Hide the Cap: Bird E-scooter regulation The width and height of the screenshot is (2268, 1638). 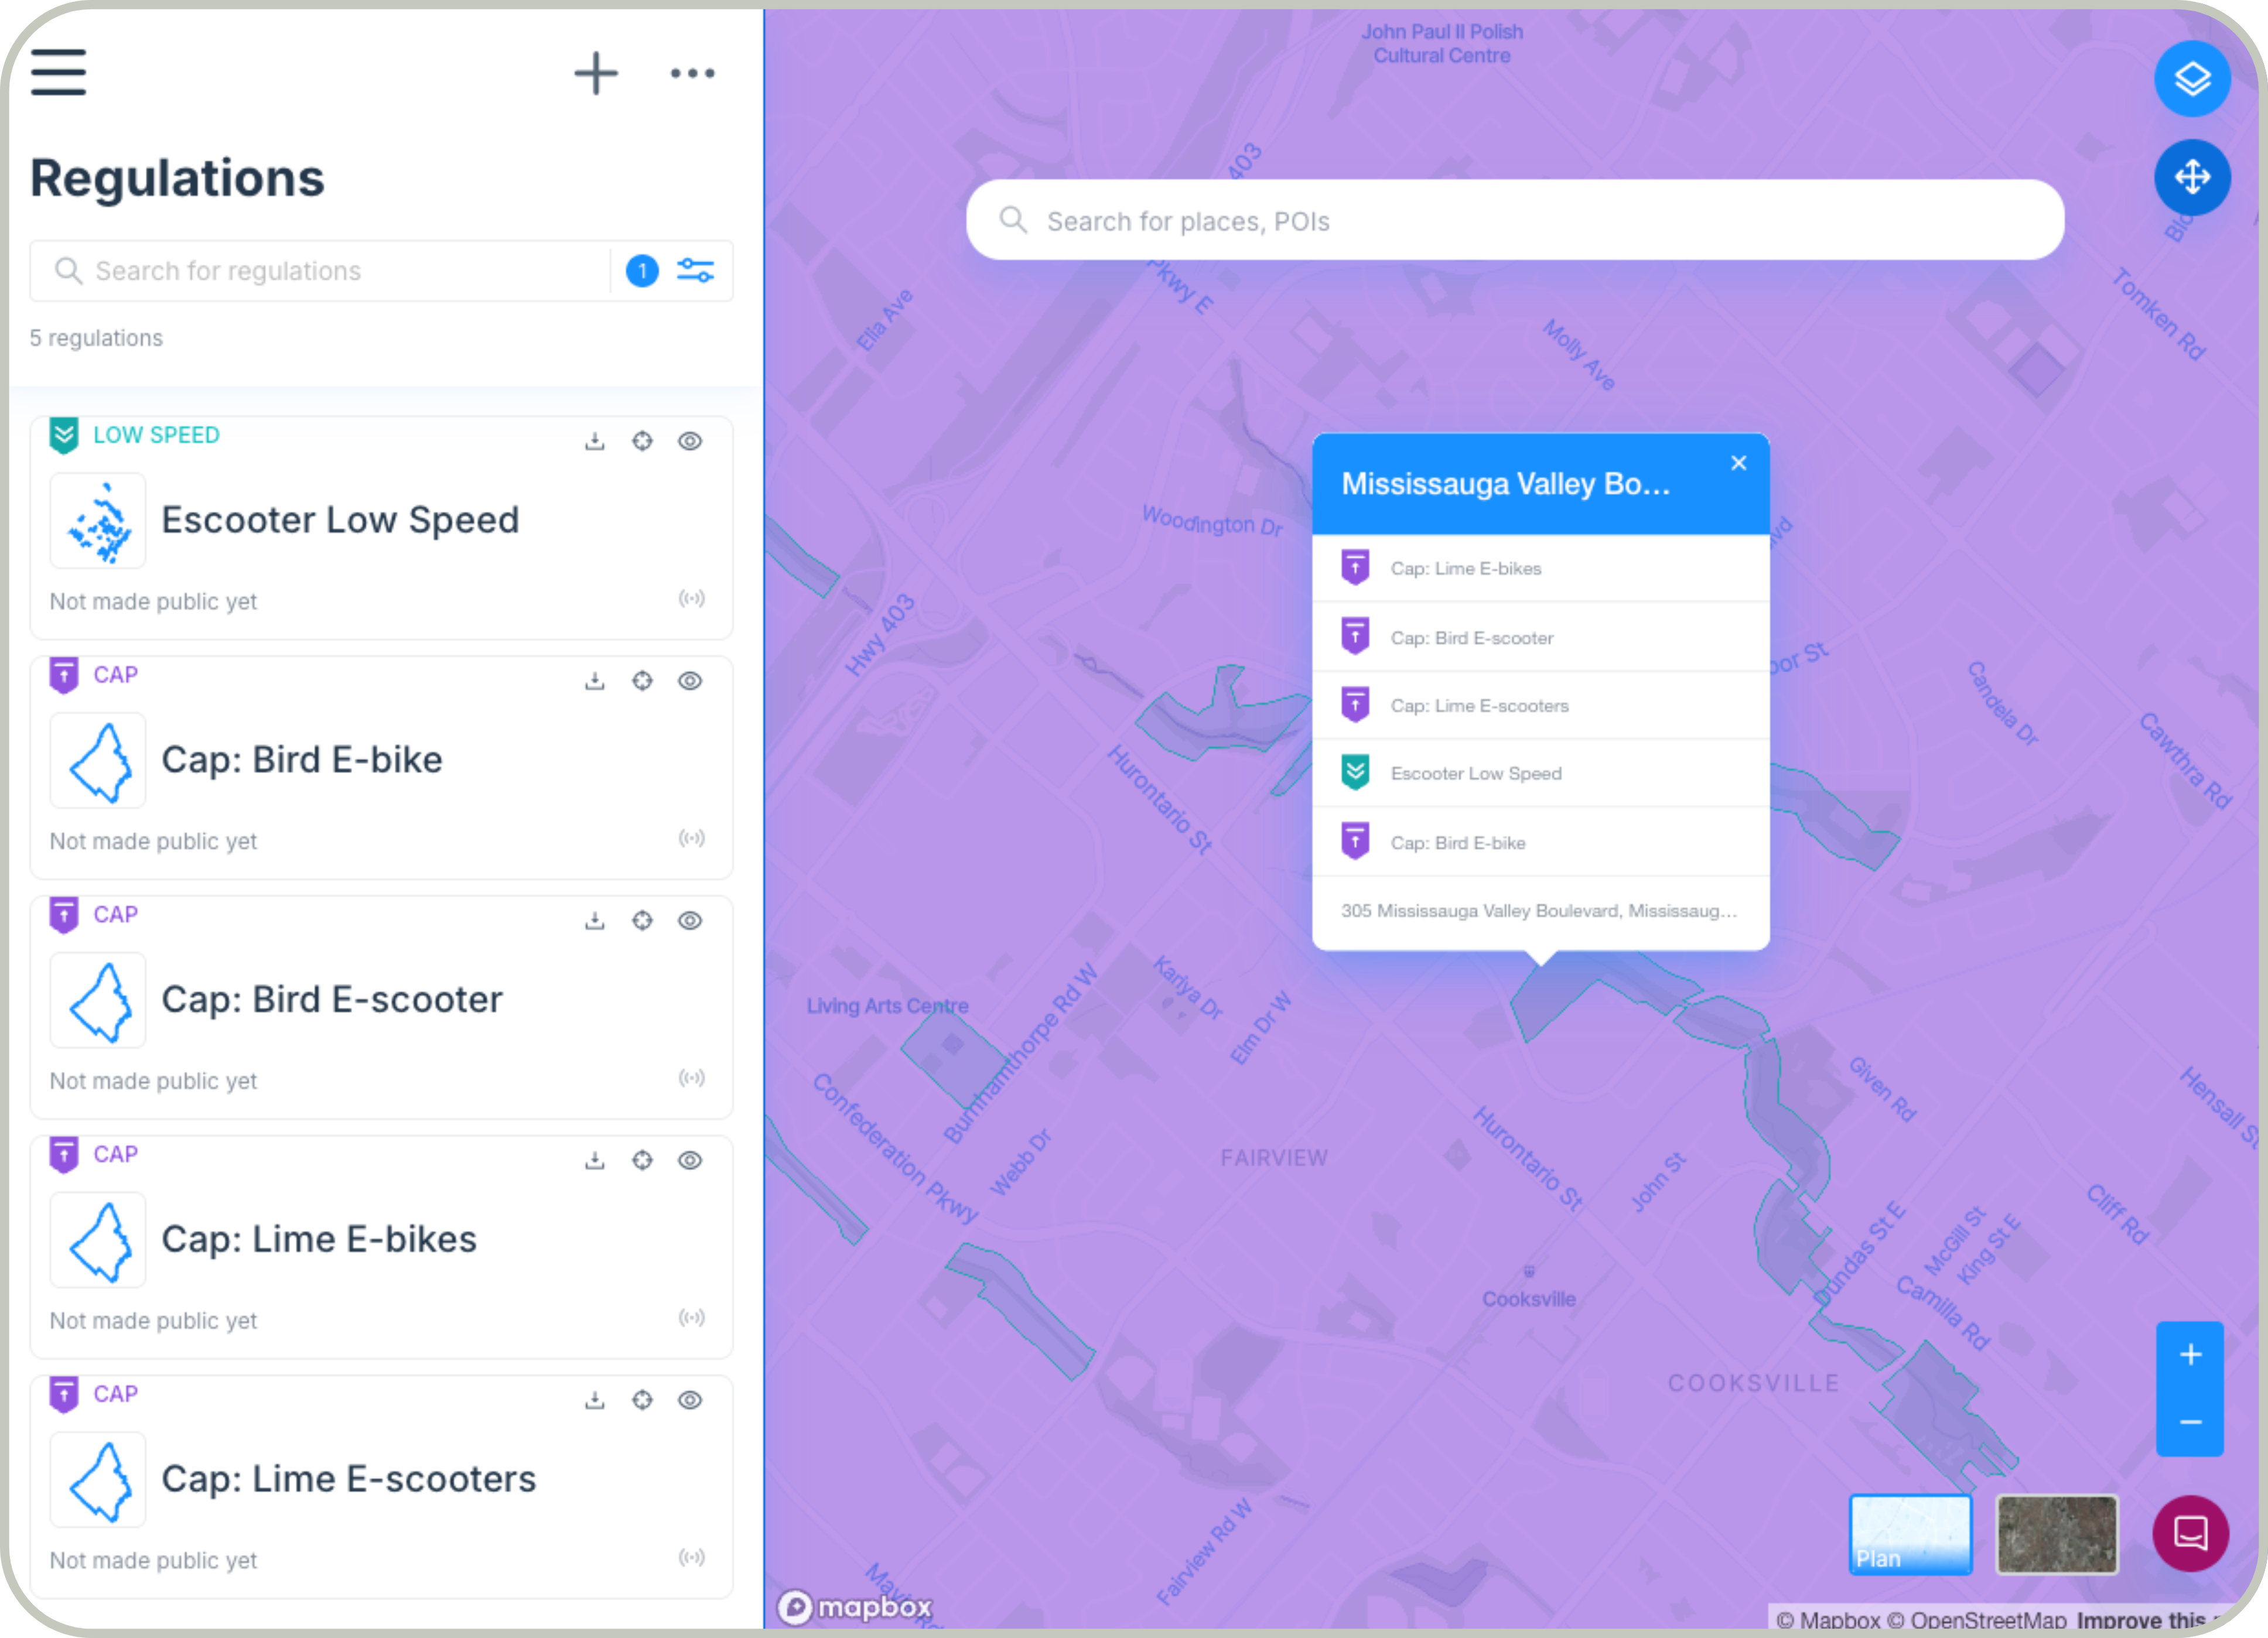[x=690, y=920]
